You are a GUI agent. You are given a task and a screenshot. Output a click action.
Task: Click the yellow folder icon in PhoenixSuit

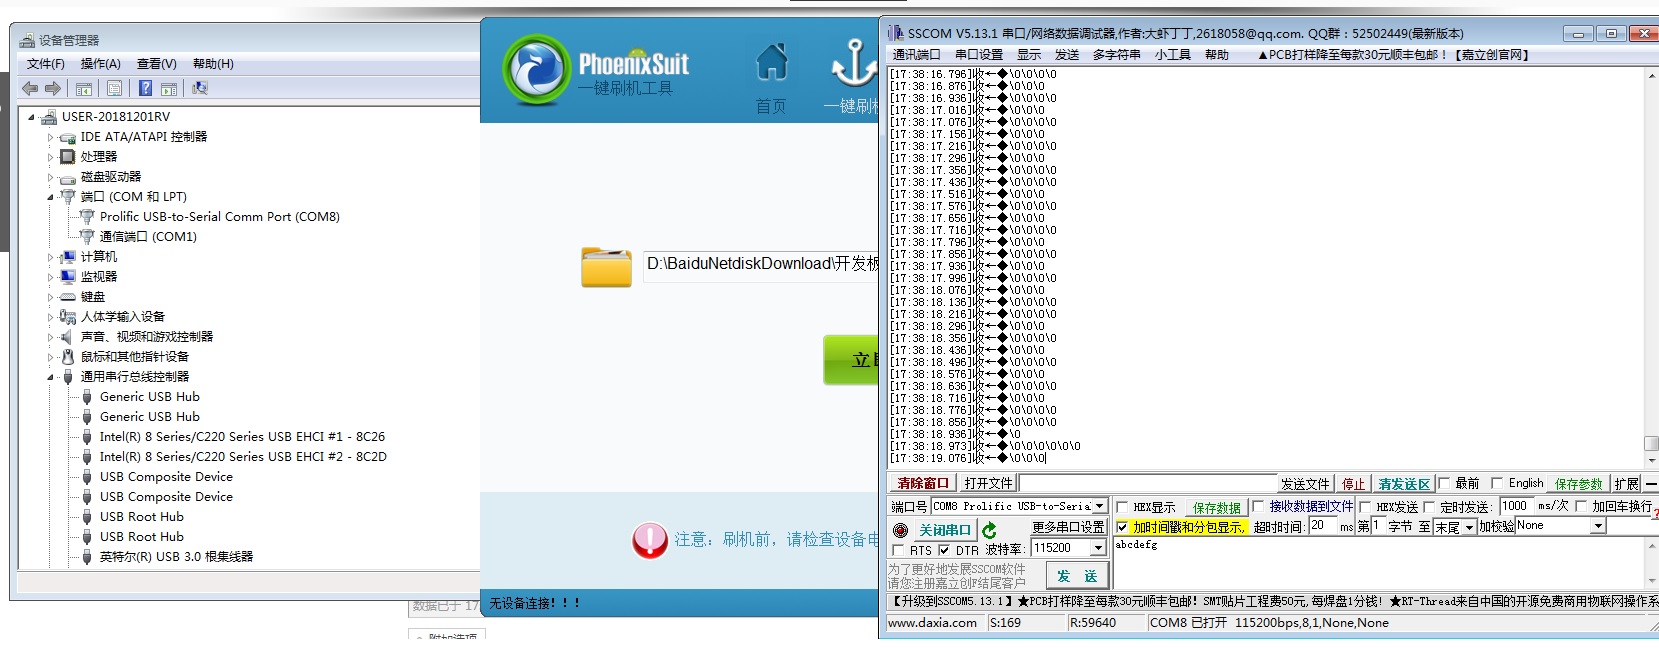point(607,267)
